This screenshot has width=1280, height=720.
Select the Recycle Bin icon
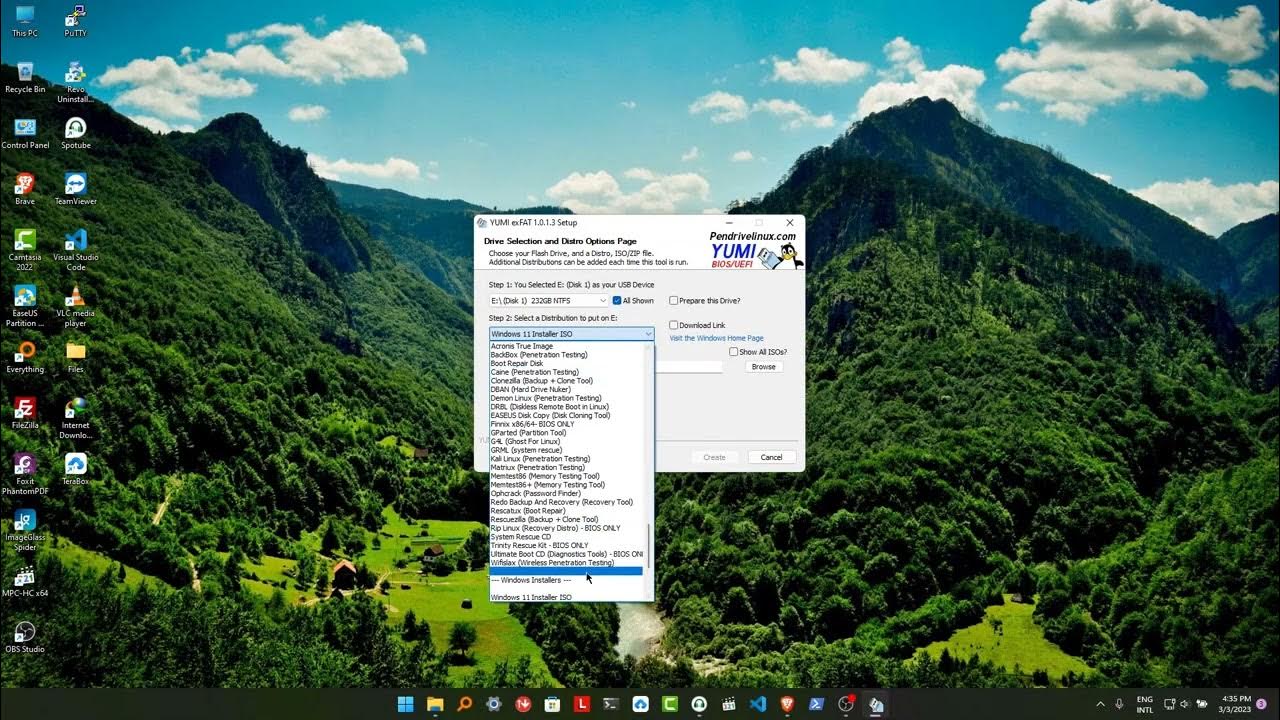(x=25, y=77)
